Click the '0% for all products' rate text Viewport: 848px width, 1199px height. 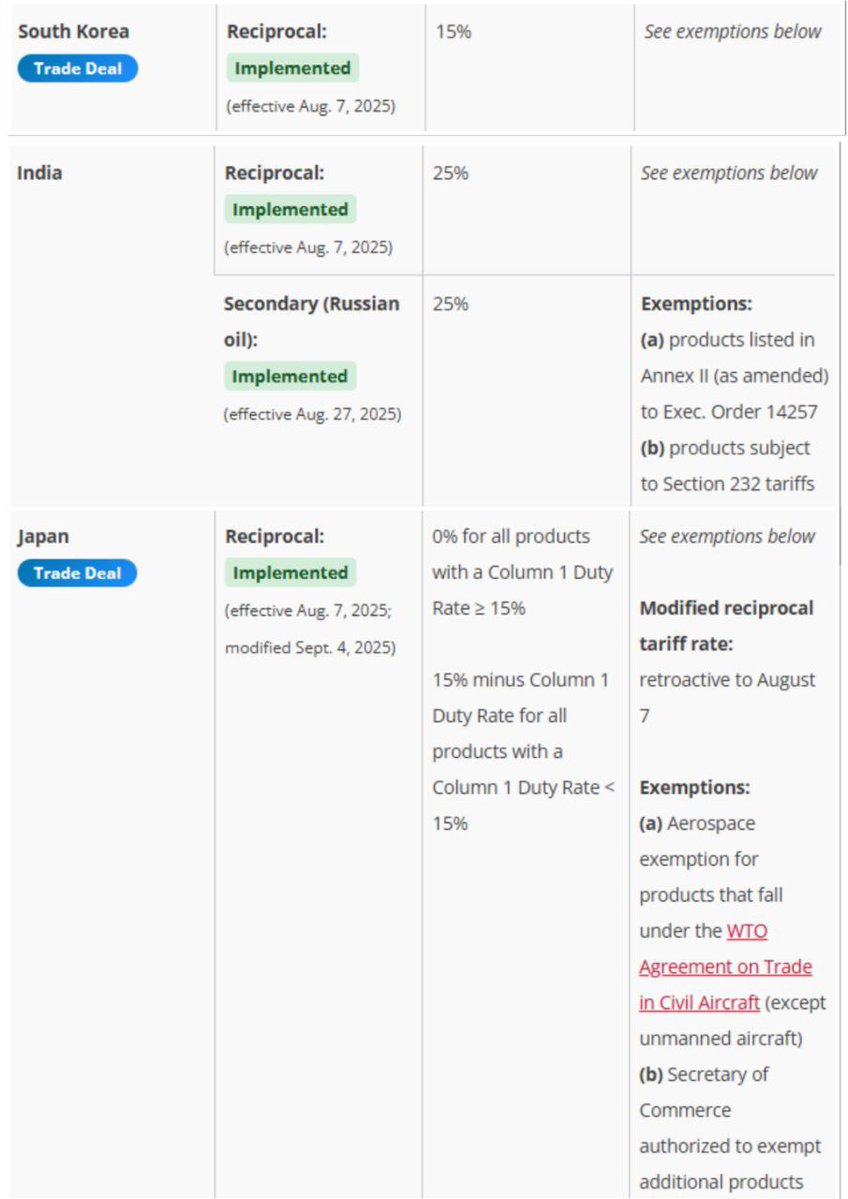point(511,536)
